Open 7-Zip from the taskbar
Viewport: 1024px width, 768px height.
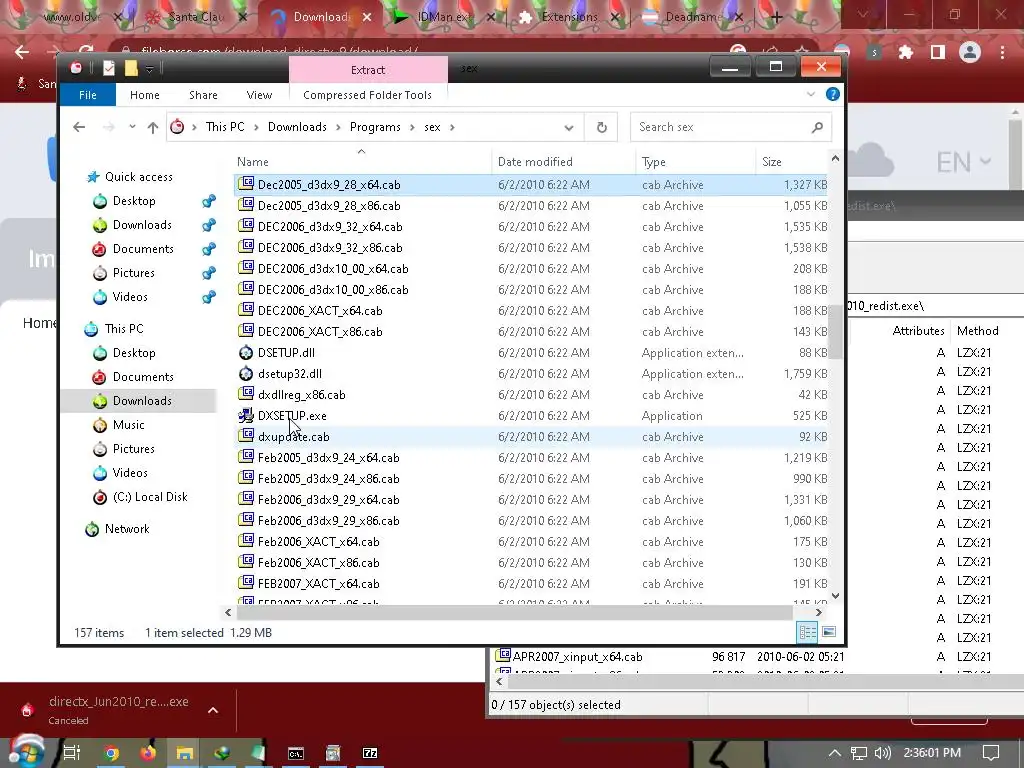[x=370, y=753]
